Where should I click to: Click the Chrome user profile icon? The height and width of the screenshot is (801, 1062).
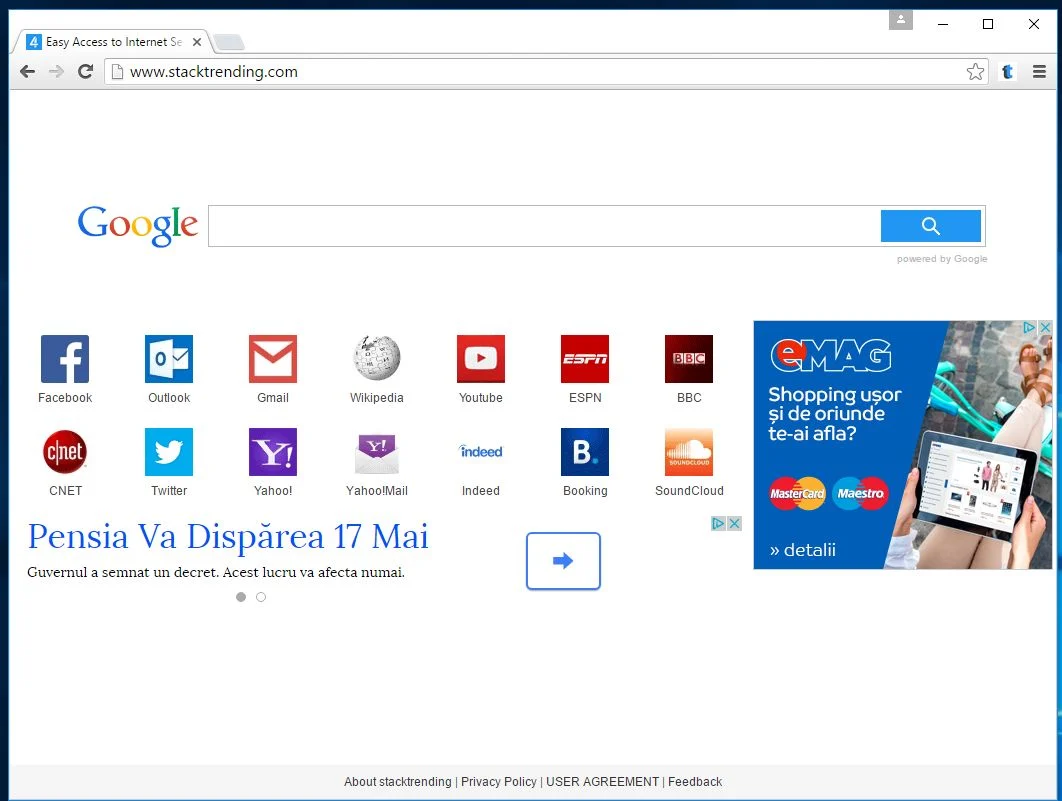[x=901, y=20]
